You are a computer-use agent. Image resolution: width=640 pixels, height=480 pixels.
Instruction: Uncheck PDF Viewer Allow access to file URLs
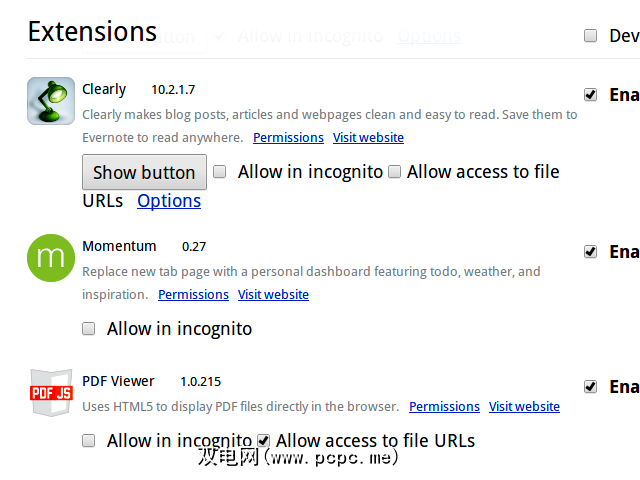click(x=264, y=440)
